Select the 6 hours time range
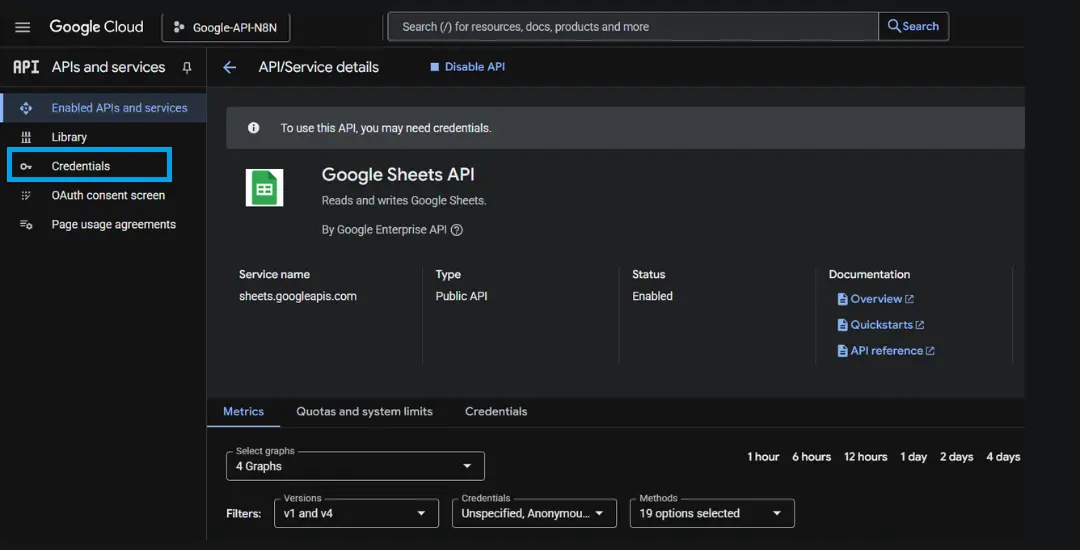This screenshot has height=550, width=1080. point(811,457)
